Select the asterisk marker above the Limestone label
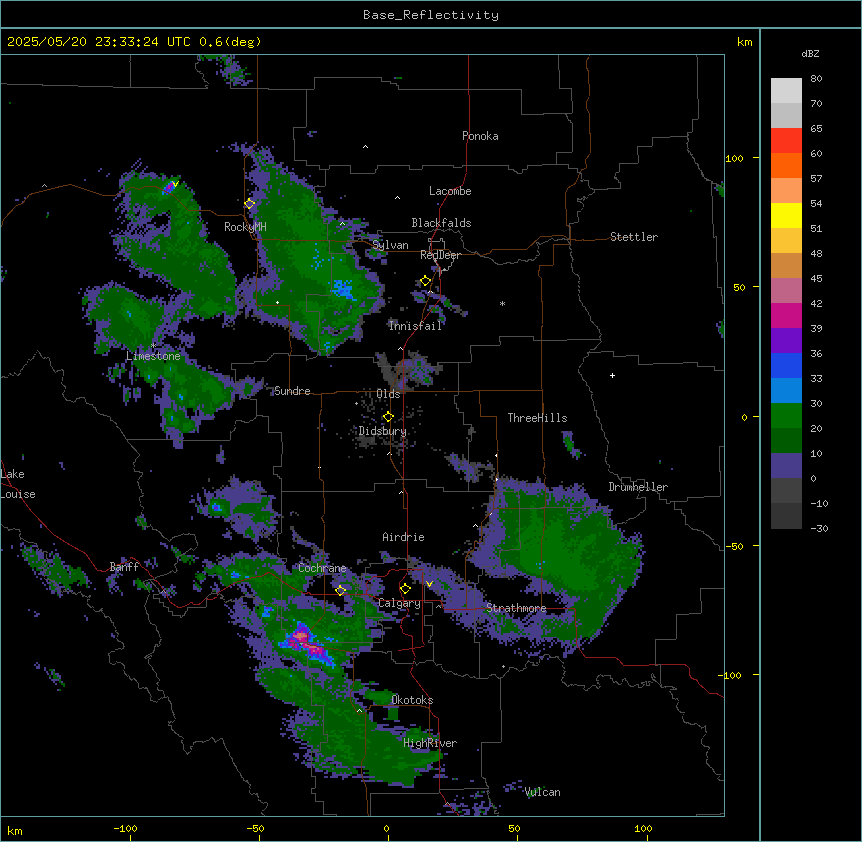 coord(154,345)
